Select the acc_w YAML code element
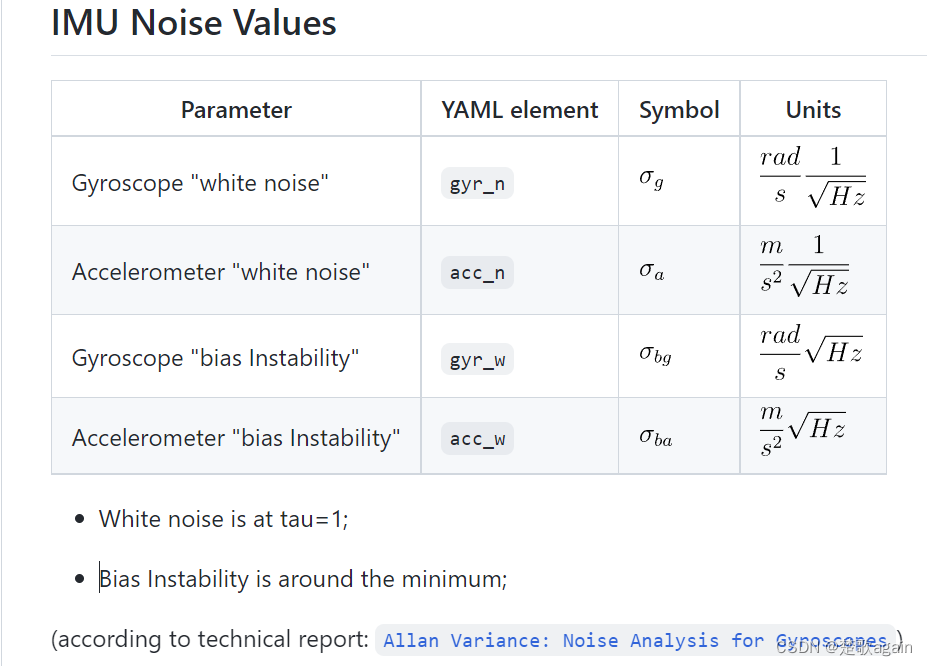The image size is (927, 666). (477, 439)
